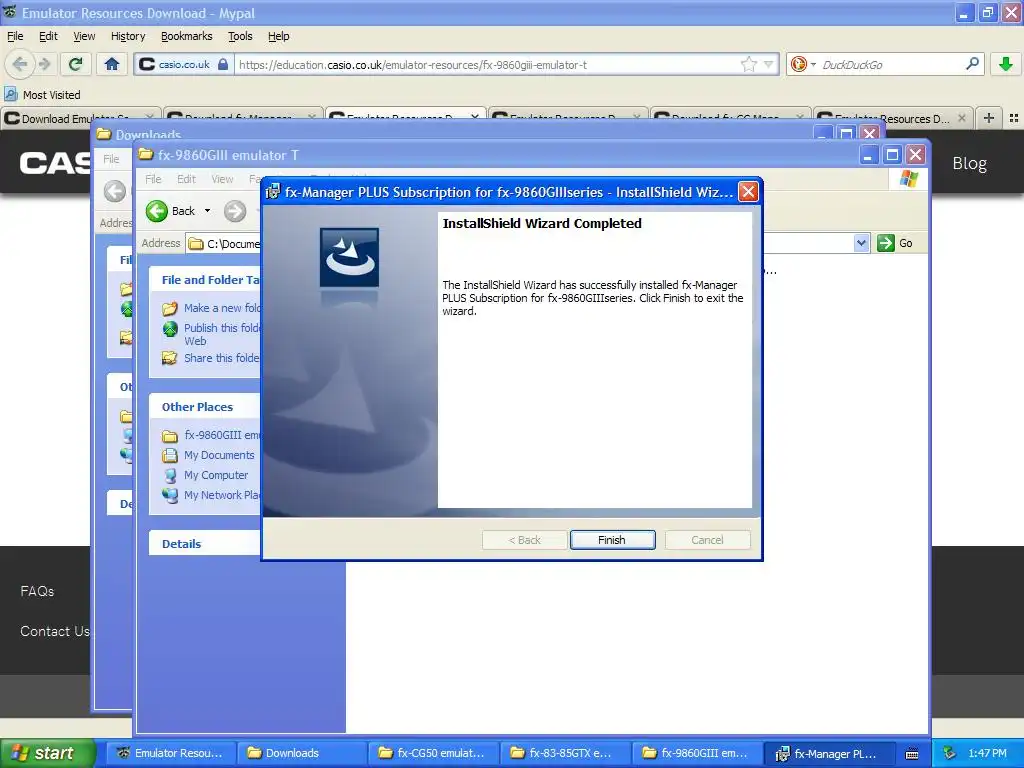Open Edit menu in fx-9860GIII Explorer window
1024x768 pixels.
(186, 179)
